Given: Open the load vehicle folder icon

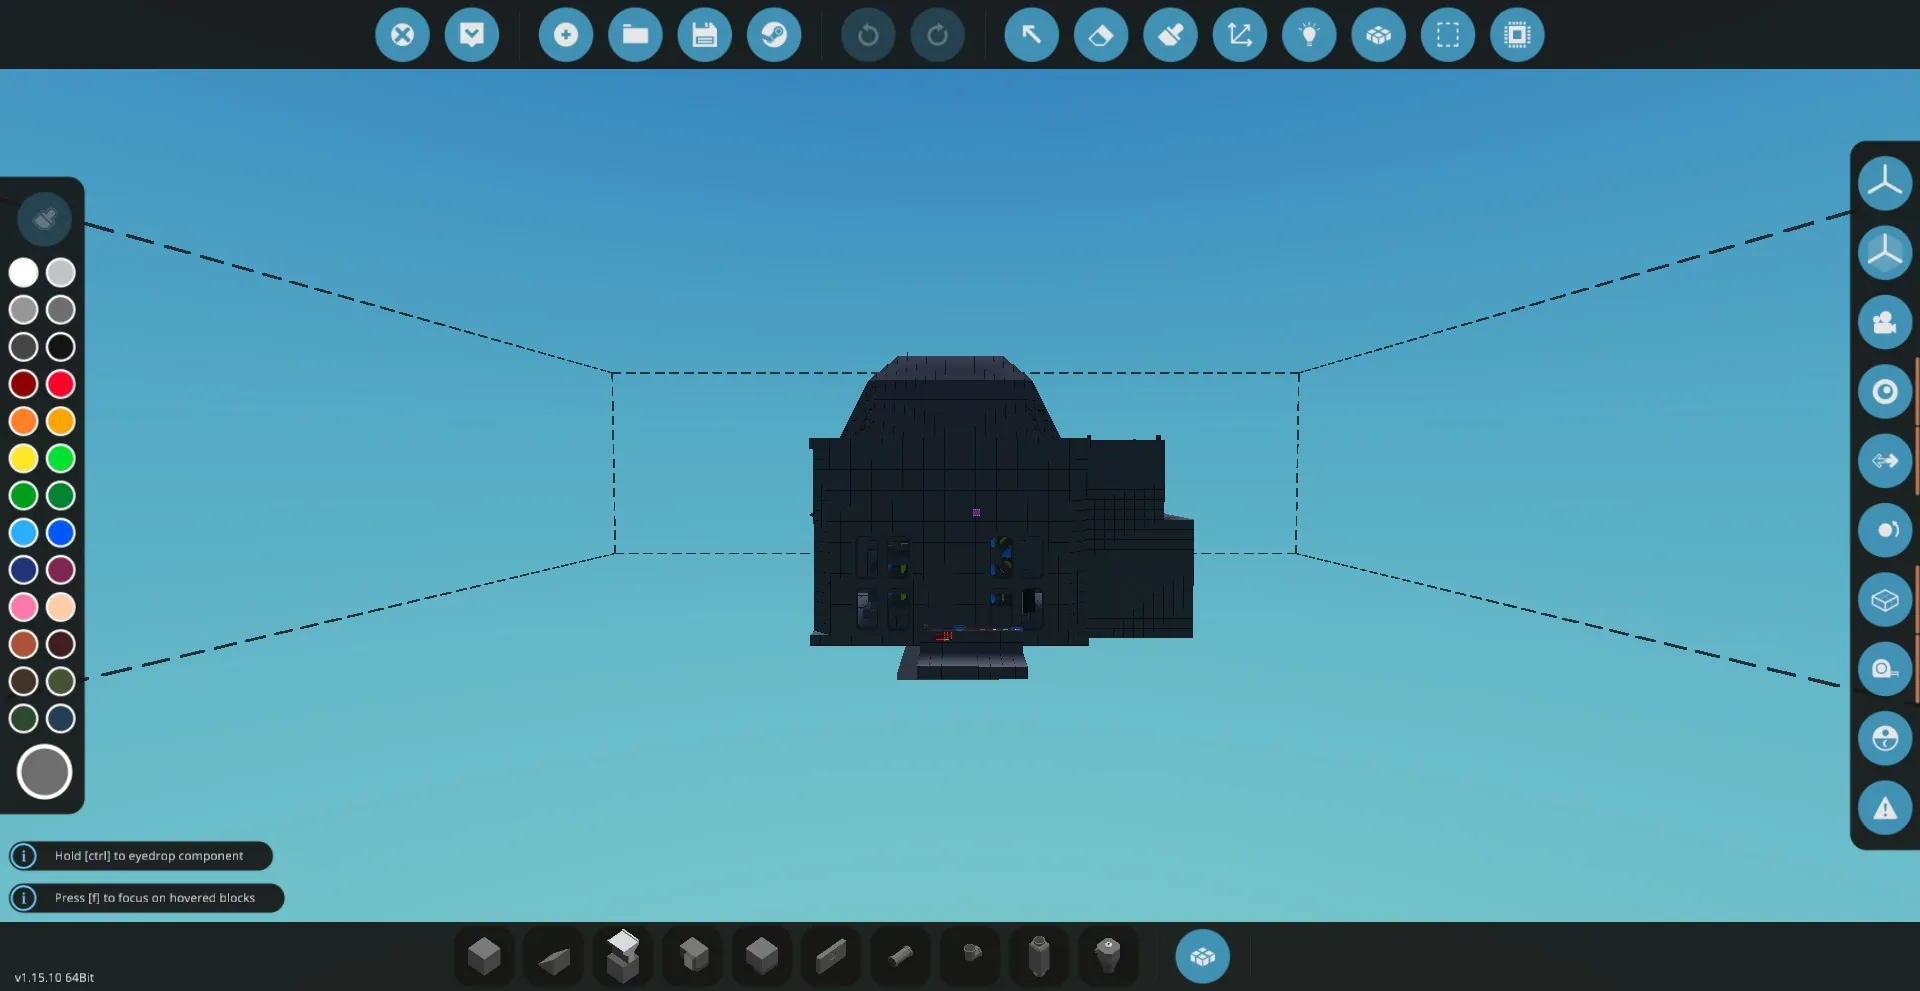Looking at the screenshot, I should pyautogui.click(x=635, y=35).
